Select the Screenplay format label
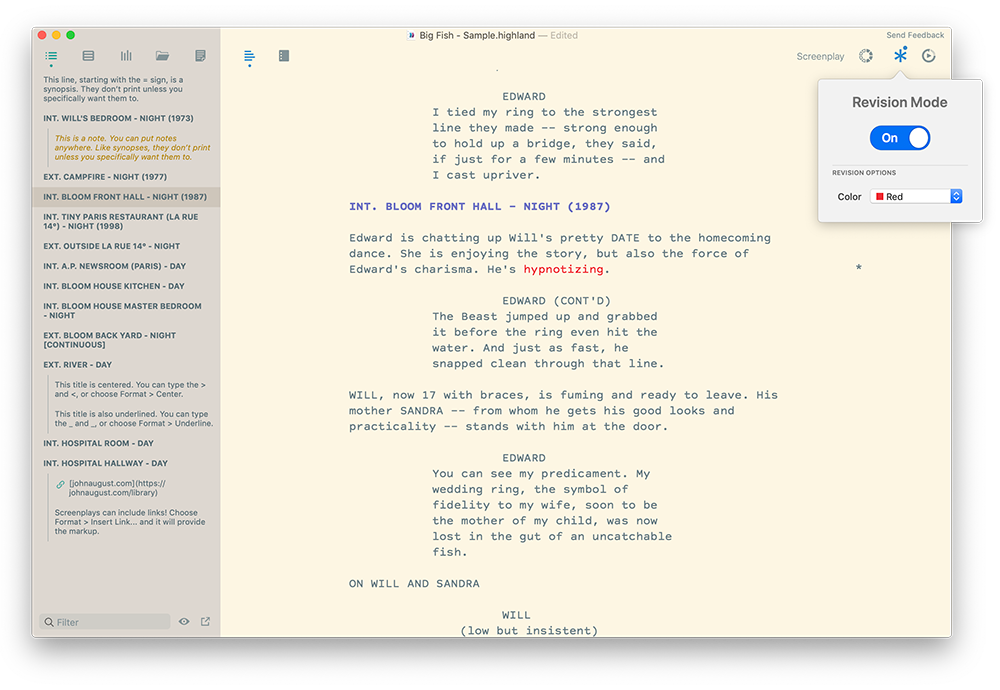1000x690 pixels. (x=820, y=56)
